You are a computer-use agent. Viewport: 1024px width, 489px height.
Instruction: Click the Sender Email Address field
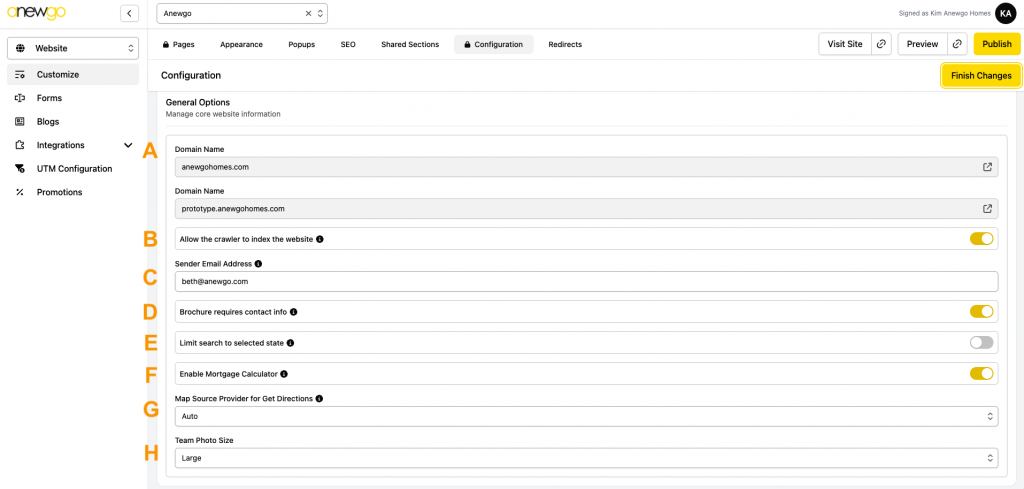tap(586, 282)
